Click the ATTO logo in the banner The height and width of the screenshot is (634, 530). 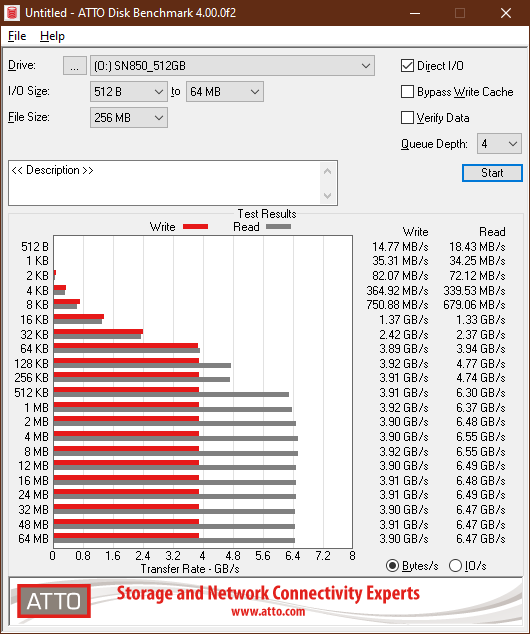[54, 601]
